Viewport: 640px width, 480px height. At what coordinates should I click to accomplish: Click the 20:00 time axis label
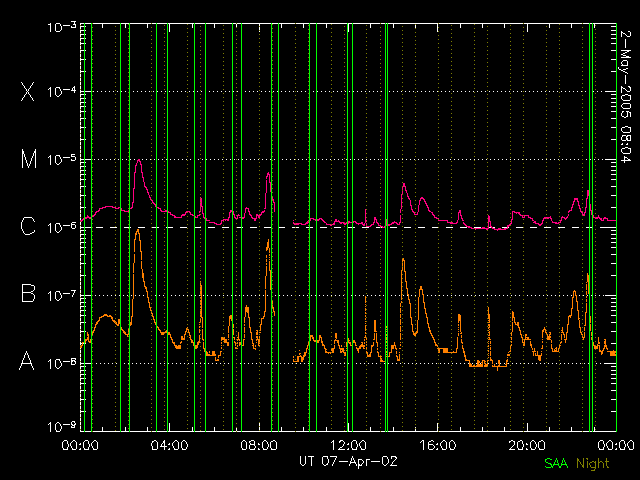(527, 445)
